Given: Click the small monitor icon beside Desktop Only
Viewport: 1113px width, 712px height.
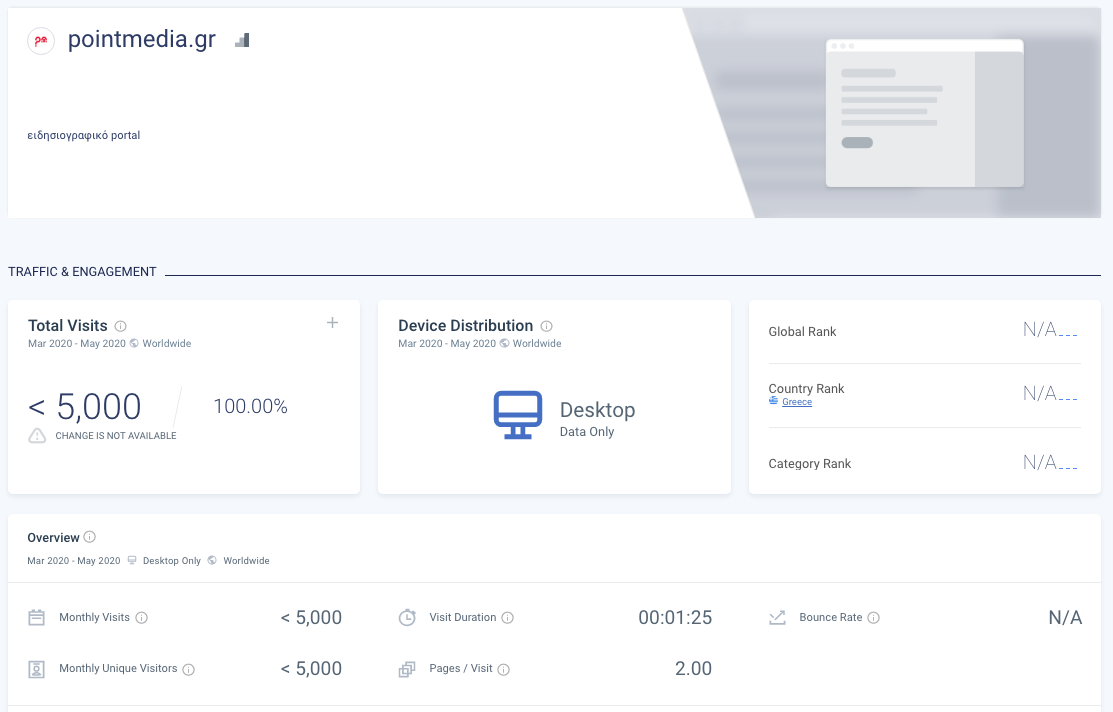Looking at the screenshot, I should coord(132,561).
